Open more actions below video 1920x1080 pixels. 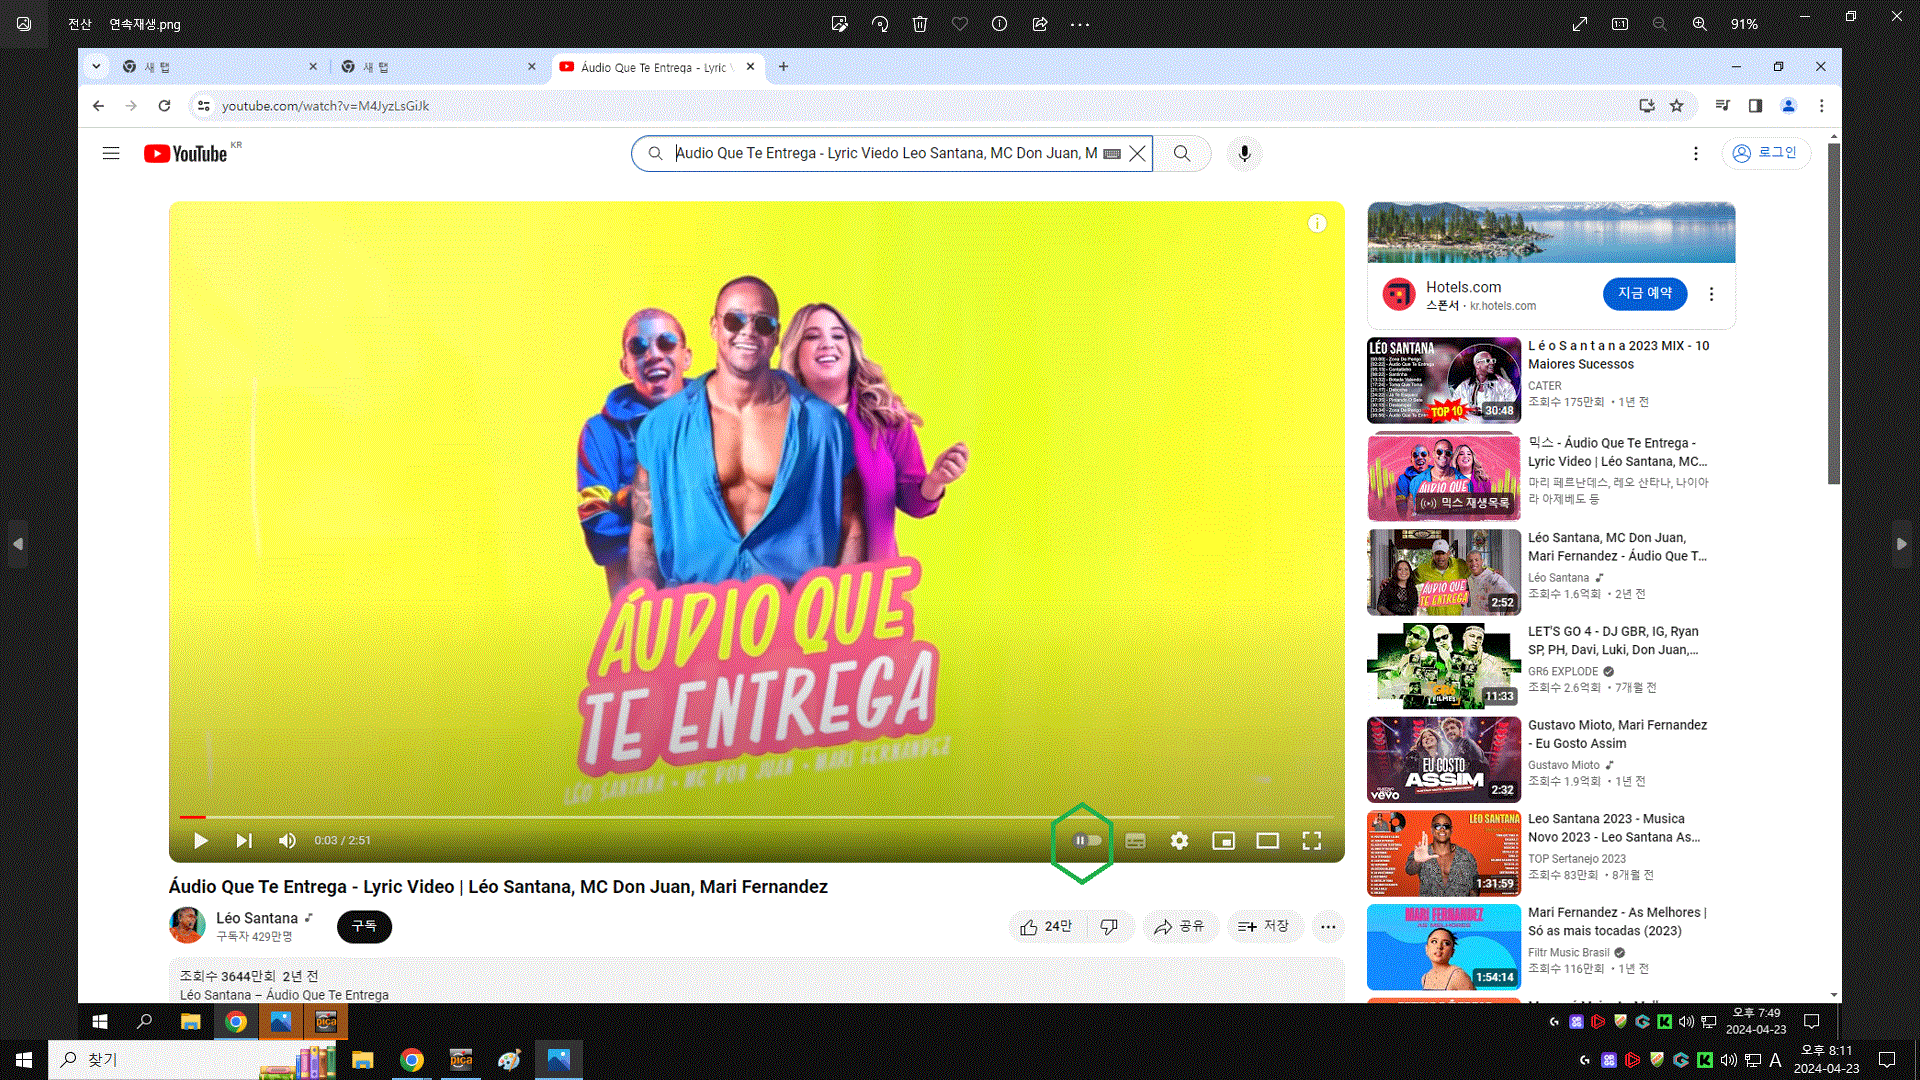pyautogui.click(x=1328, y=927)
